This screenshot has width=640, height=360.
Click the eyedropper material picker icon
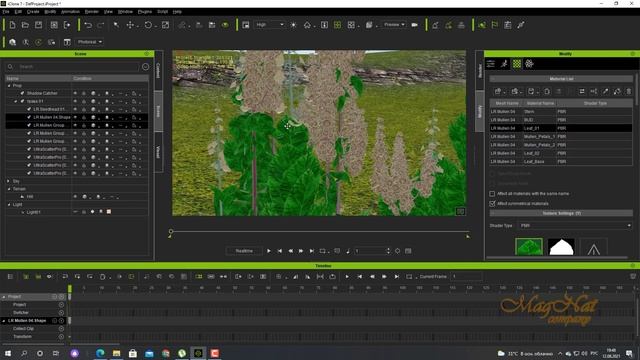pos(605,91)
